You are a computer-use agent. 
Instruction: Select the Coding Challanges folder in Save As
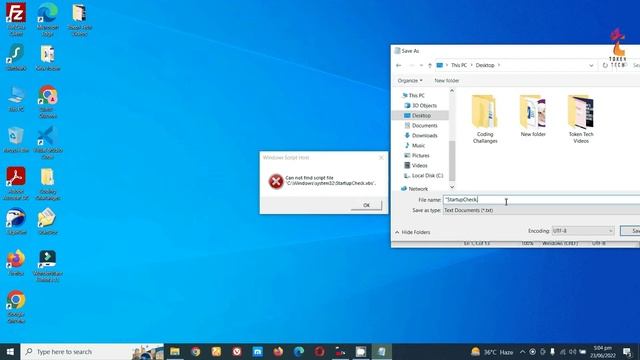point(485,118)
